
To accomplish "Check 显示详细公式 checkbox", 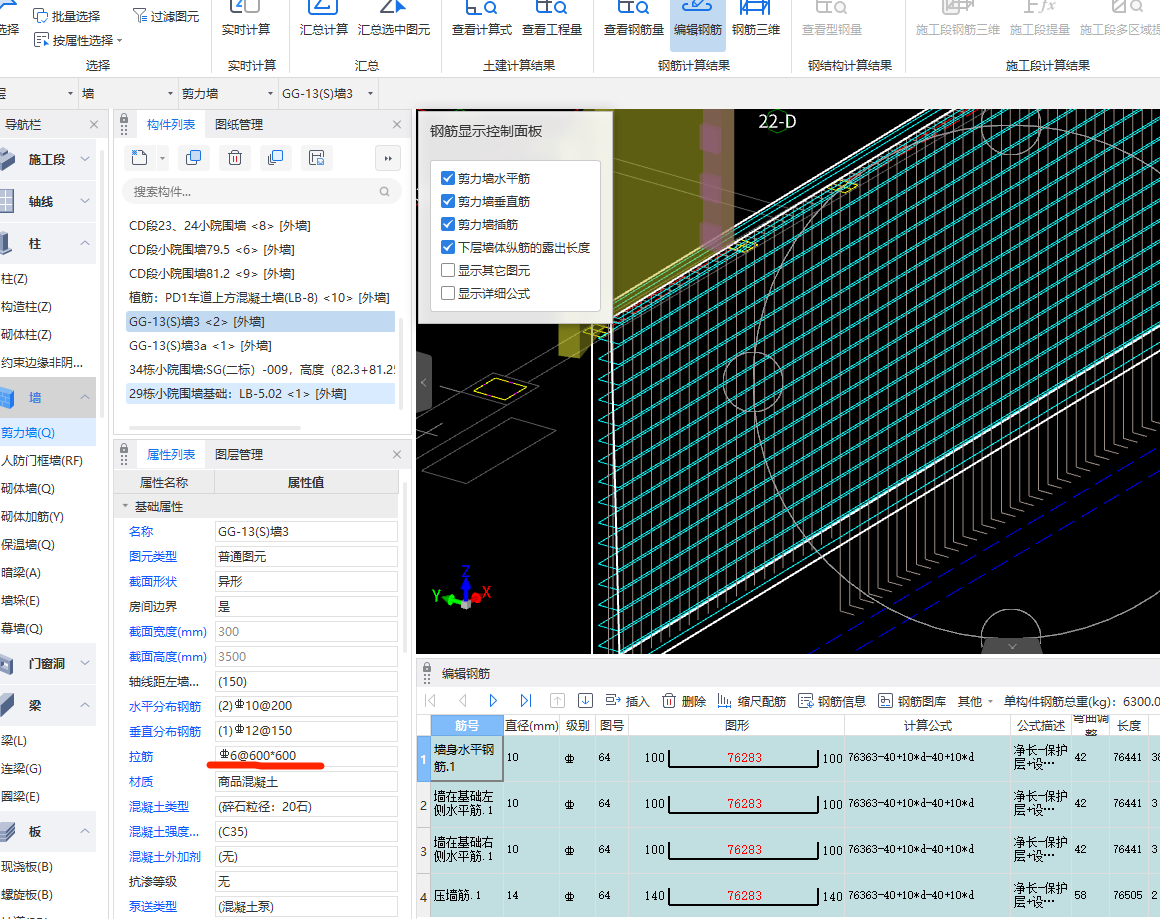I will (448, 293).
